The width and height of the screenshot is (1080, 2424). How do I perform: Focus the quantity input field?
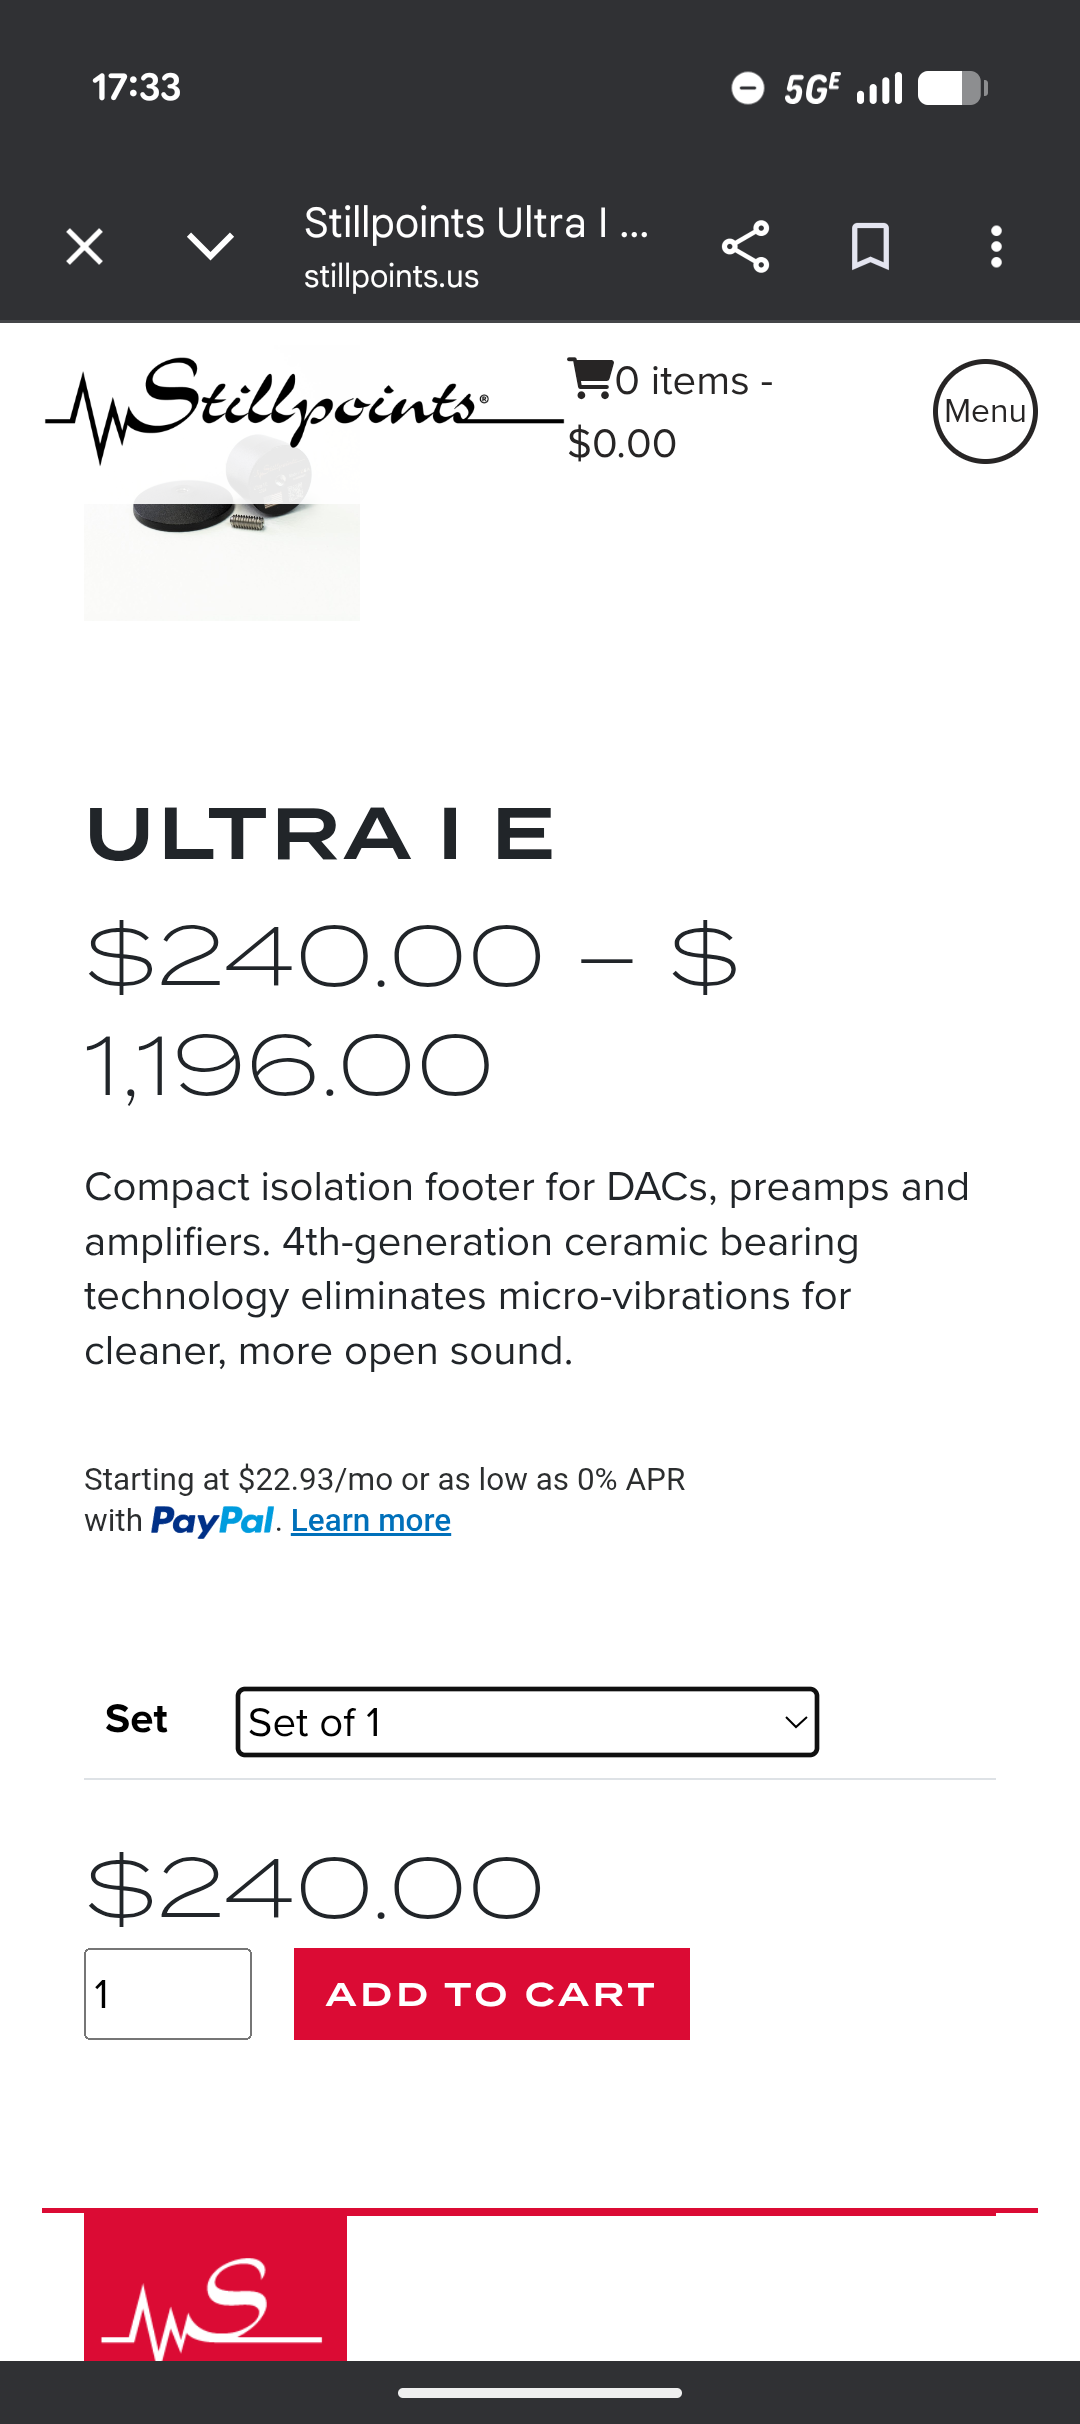(168, 1994)
